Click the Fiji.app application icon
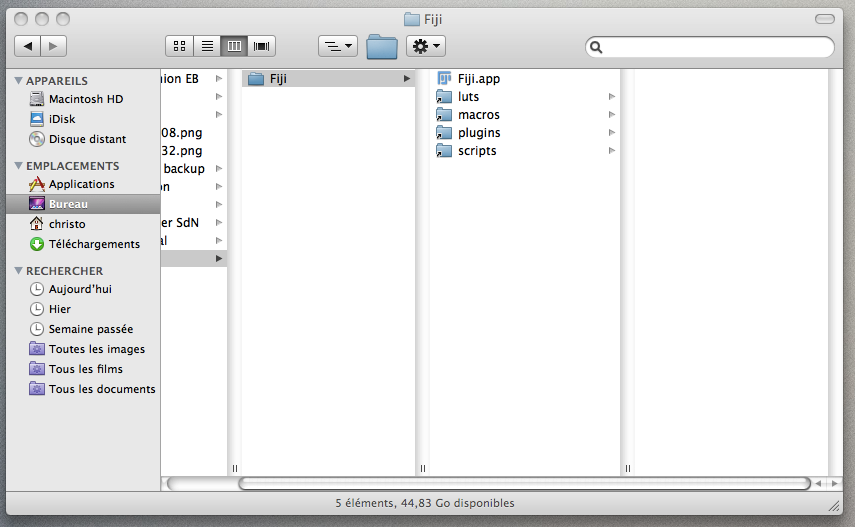The image size is (855, 527). pyautogui.click(x=444, y=79)
